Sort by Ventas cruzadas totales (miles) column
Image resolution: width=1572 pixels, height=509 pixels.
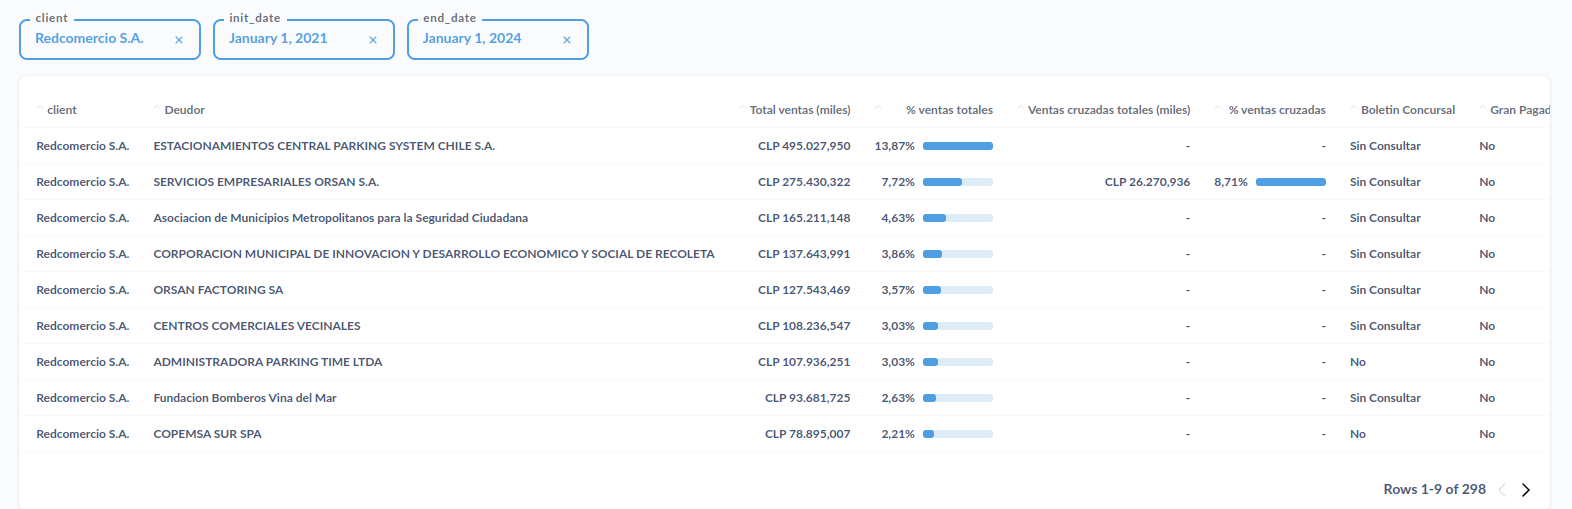pyautogui.click(x=1109, y=110)
